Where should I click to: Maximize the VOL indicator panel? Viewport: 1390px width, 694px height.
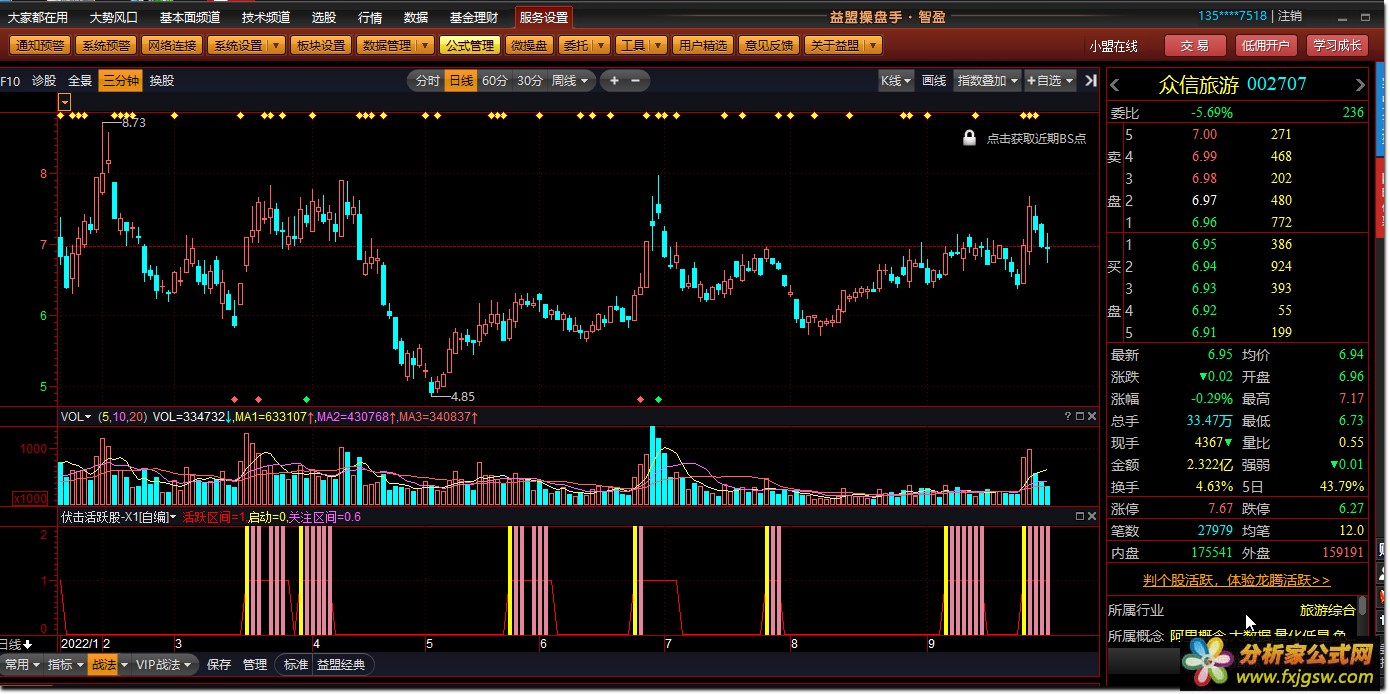1080,416
